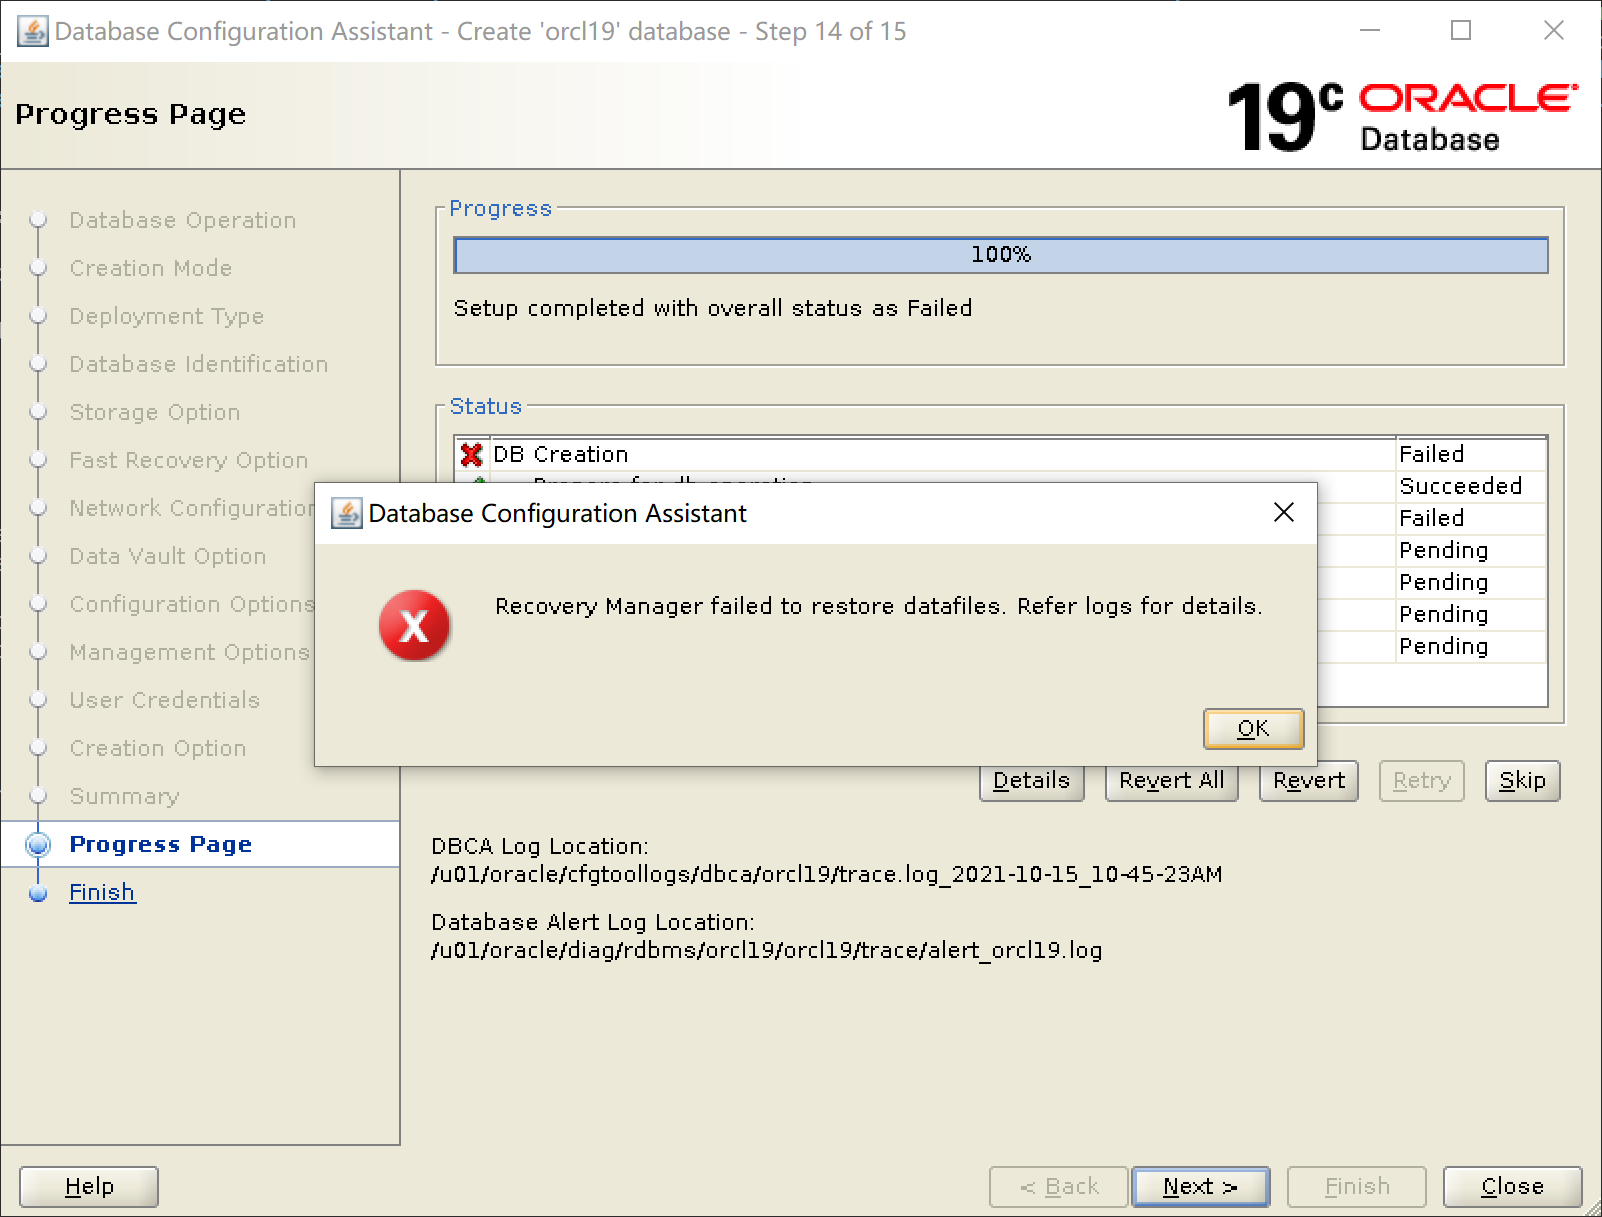Select Summary step in sidebar
The image size is (1602, 1217).
coord(125,796)
